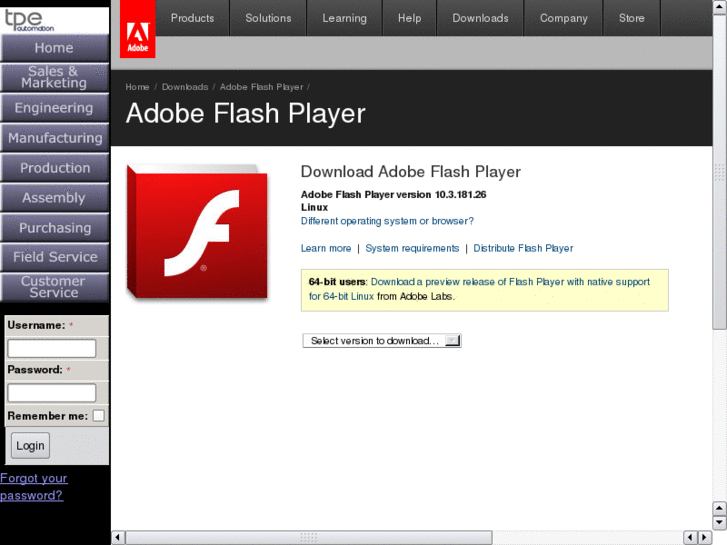Open the Products menu
This screenshot has width=727, height=545.
pyautogui.click(x=192, y=18)
